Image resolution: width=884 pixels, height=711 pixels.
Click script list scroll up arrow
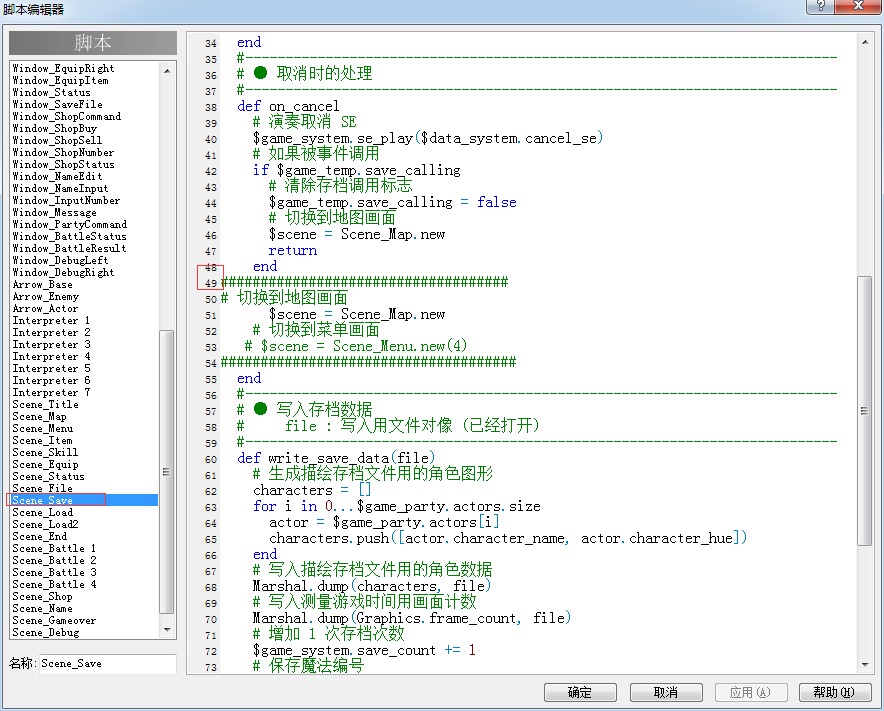tap(167, 71)
